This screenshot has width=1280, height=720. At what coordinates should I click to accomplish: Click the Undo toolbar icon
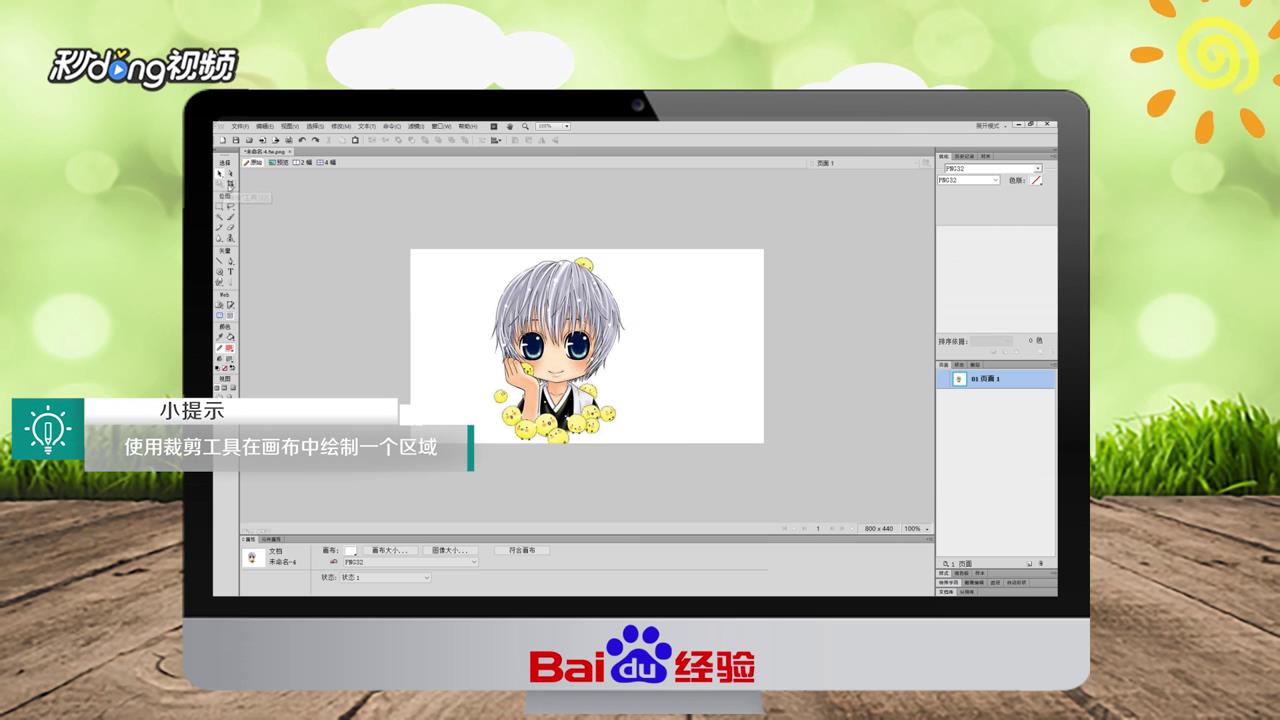click(x=302, y=140)
